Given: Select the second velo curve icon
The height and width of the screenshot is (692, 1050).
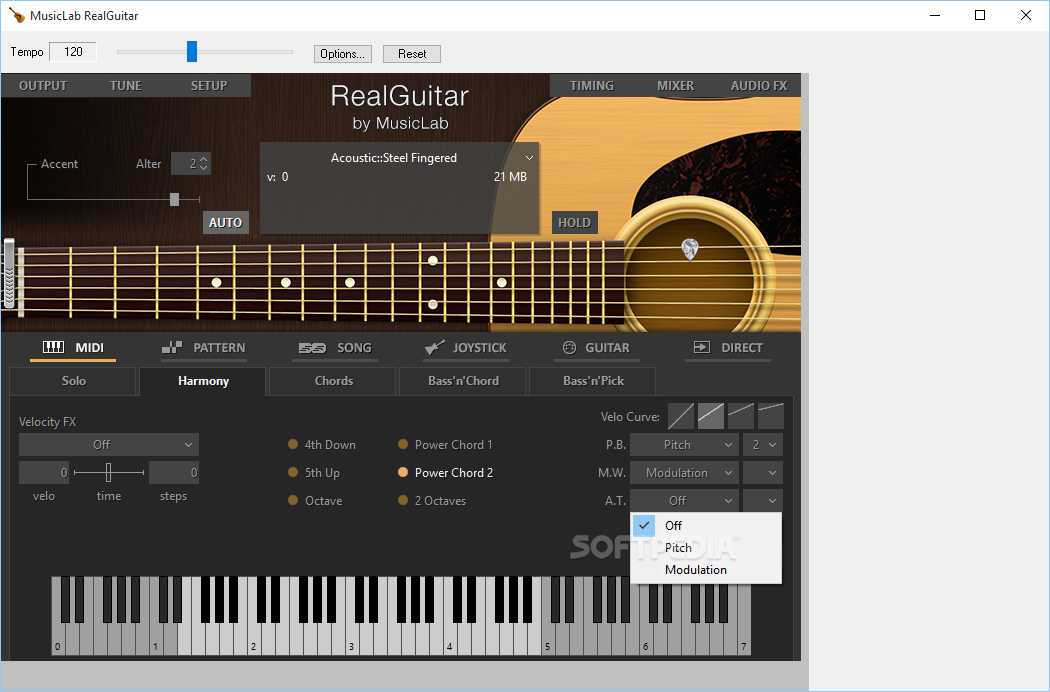Looking at the screenshot, I should tap(710, 416).
